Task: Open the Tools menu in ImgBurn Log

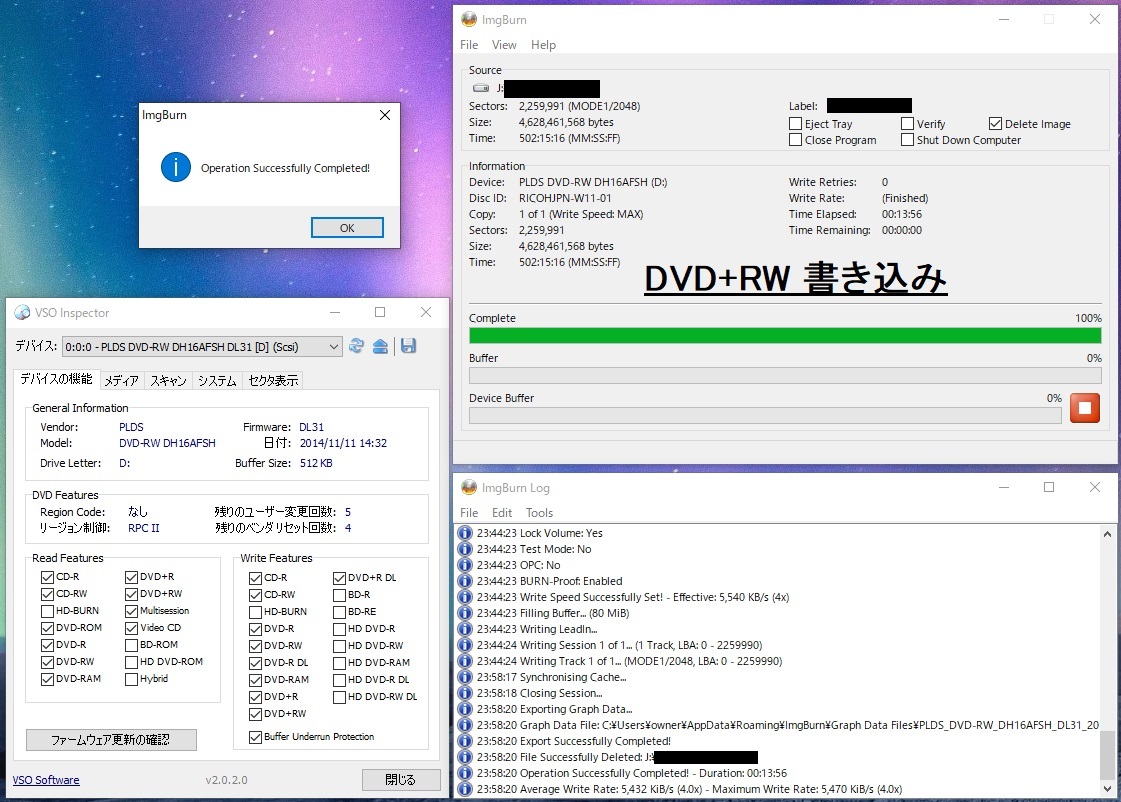Action: (539, 512)
